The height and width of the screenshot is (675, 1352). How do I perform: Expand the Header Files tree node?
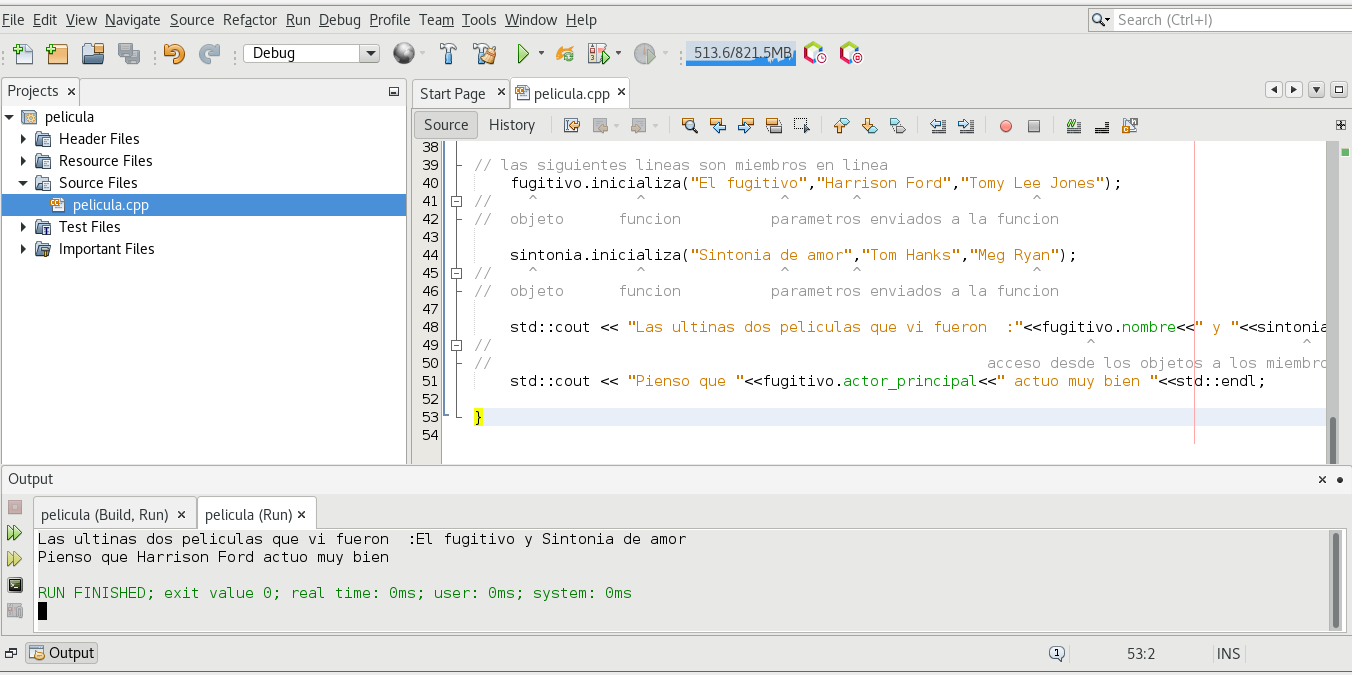(x=23, y=139)
